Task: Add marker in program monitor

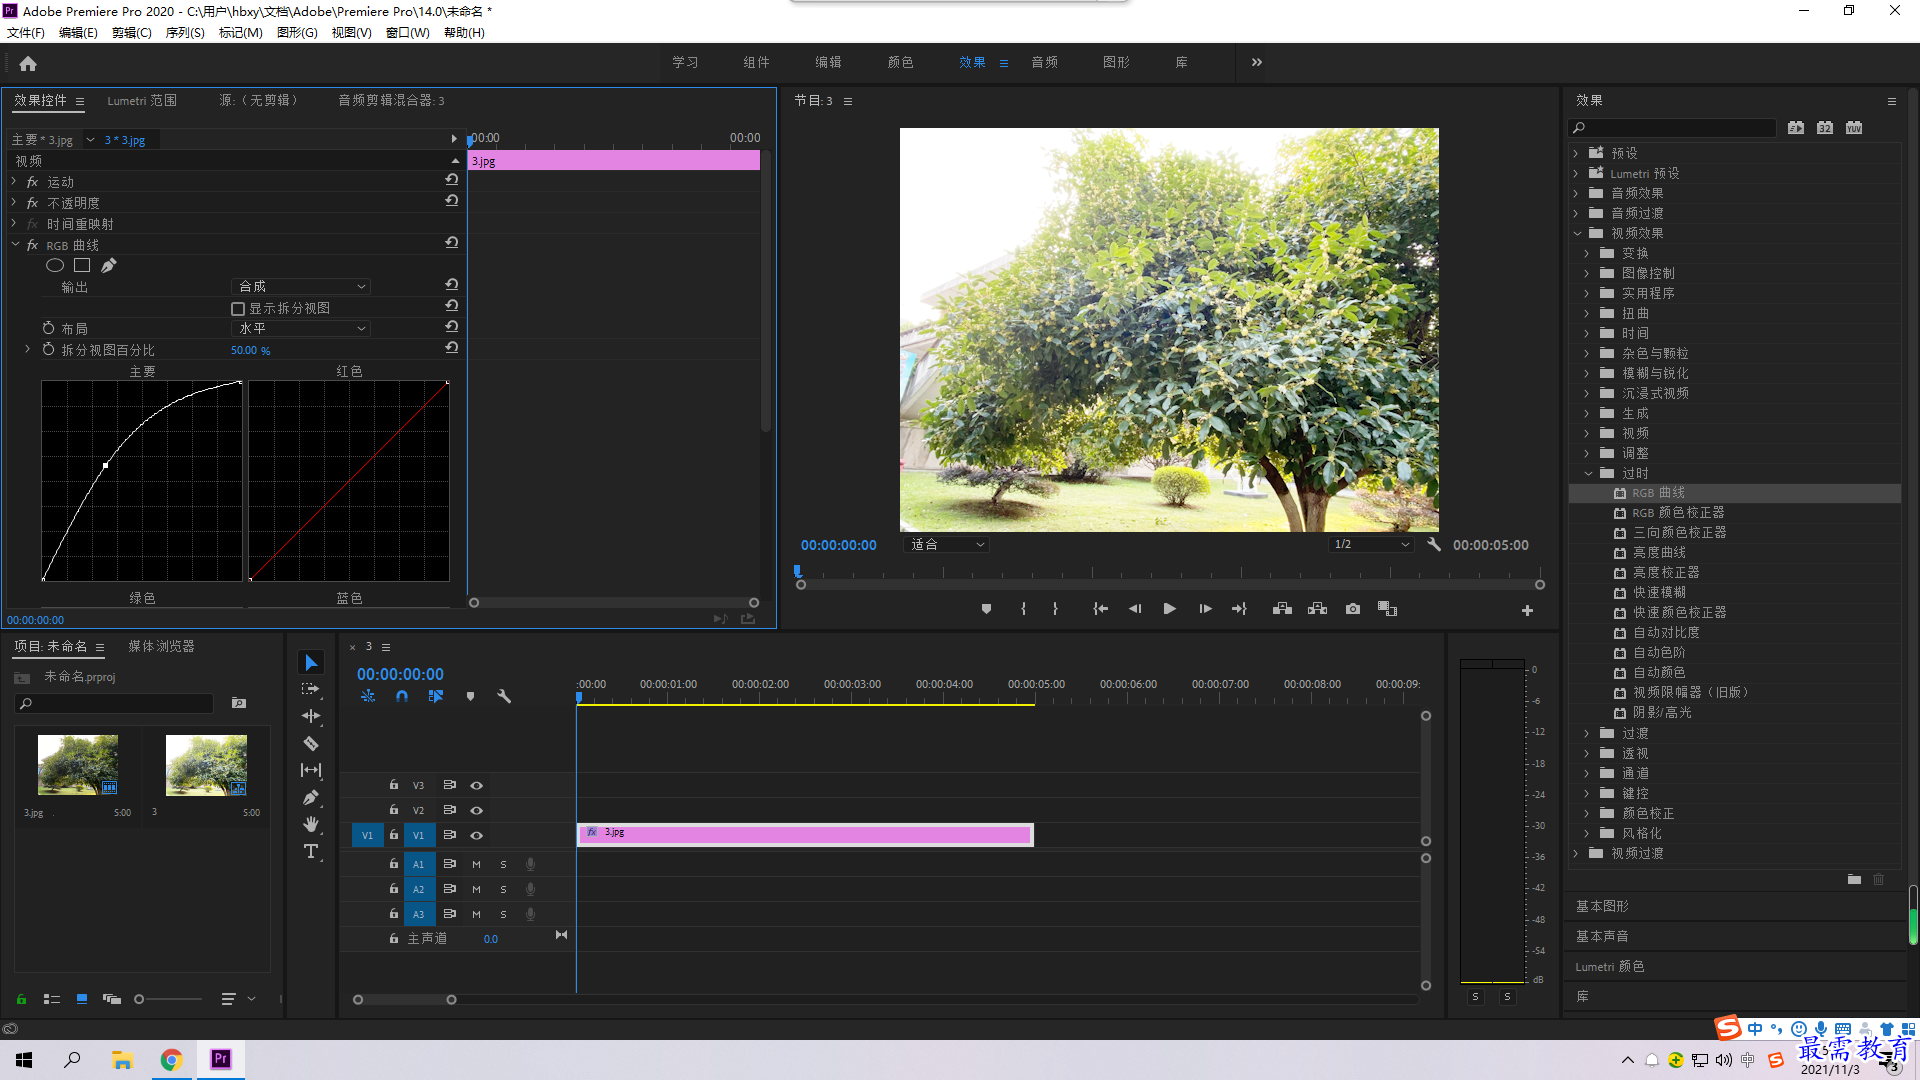Action: click(x=986, y=609)
